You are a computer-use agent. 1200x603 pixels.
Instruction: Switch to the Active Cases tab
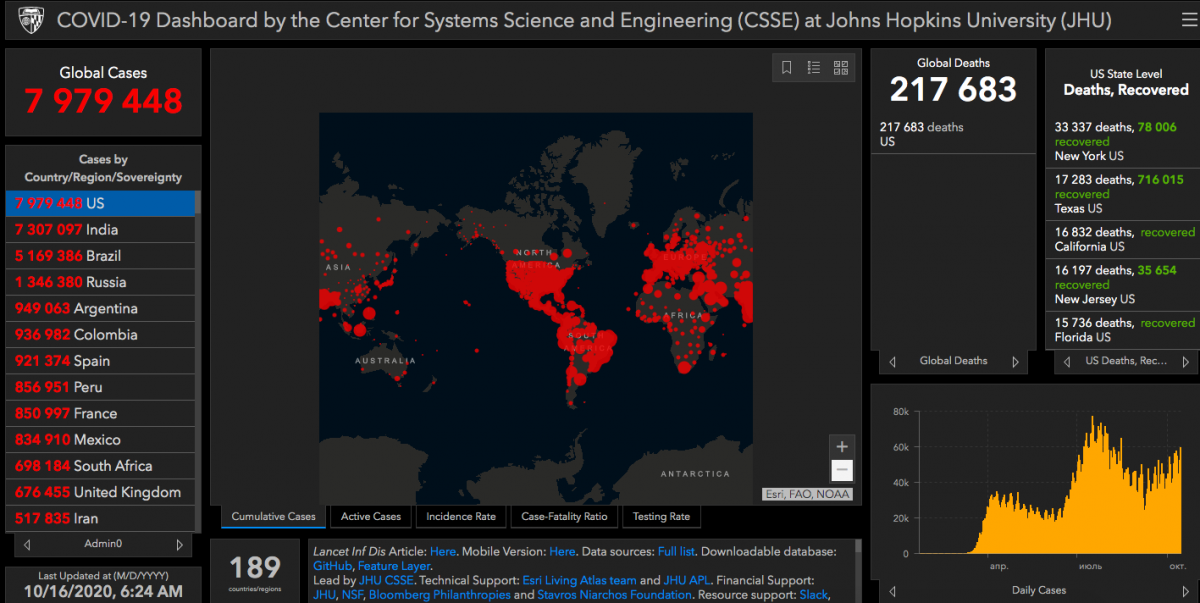click(x=371, y=517)
